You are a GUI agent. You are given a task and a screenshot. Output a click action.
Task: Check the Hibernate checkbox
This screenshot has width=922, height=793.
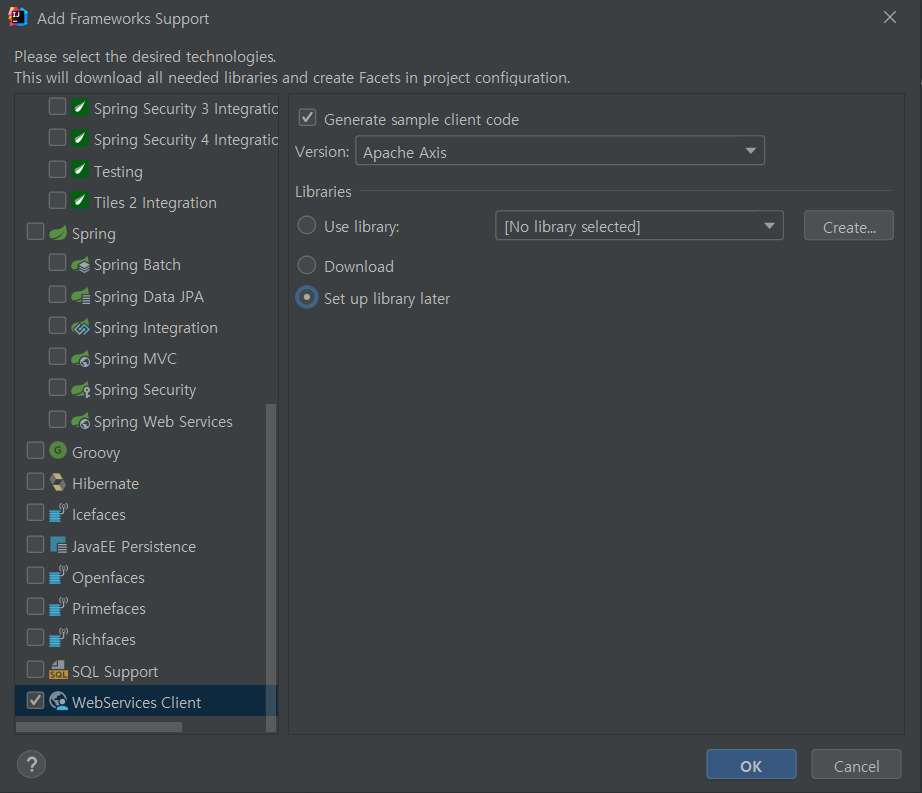(x=35, y=481)
